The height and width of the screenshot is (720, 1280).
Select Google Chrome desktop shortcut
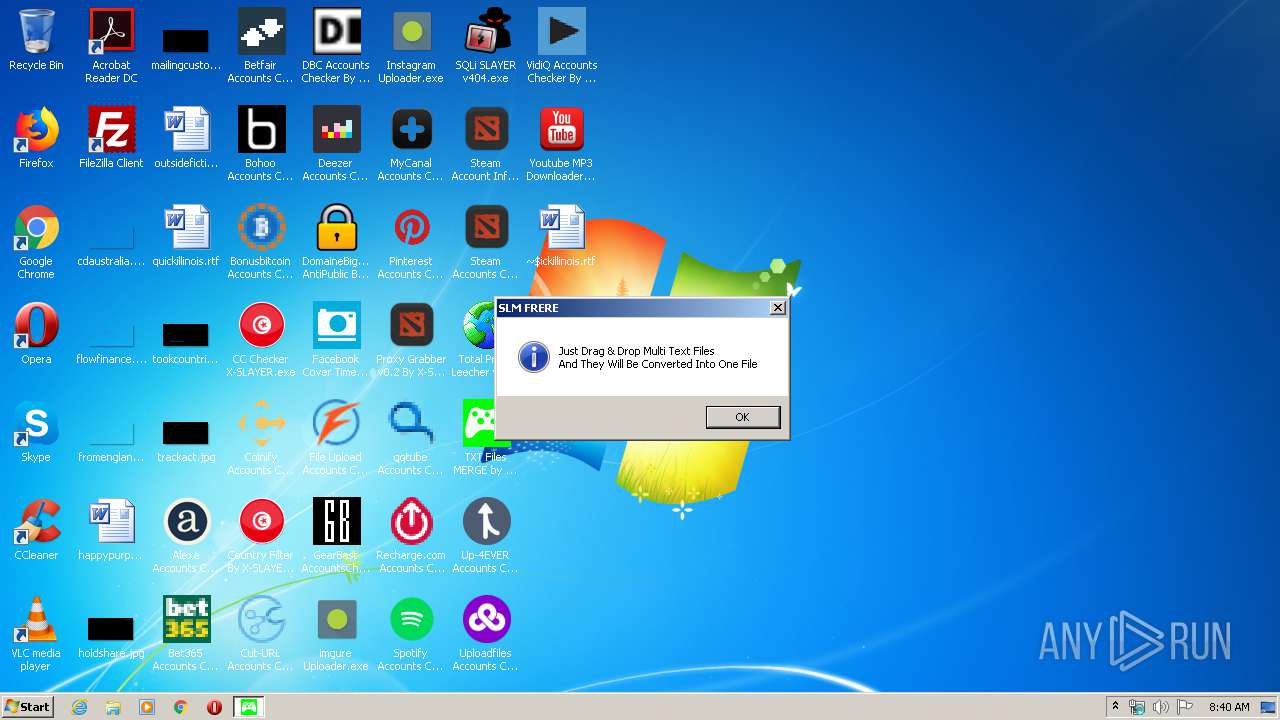pyautogui.click(x=36, y=243)
